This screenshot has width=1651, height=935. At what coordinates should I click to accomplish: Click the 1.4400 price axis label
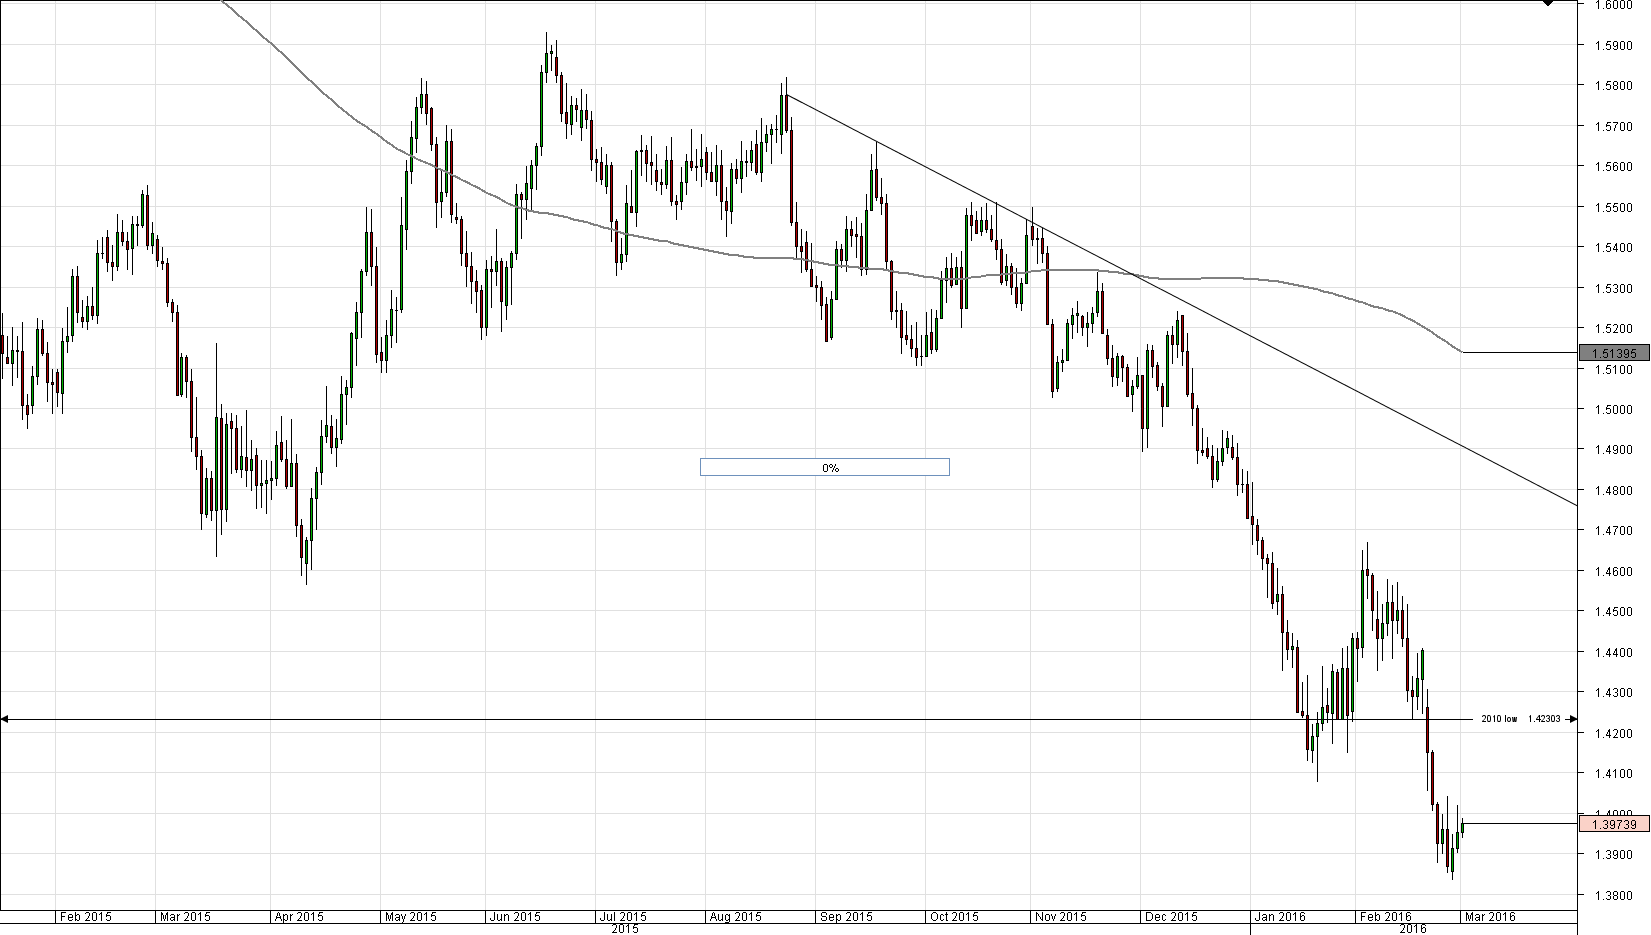(1614, 652)
